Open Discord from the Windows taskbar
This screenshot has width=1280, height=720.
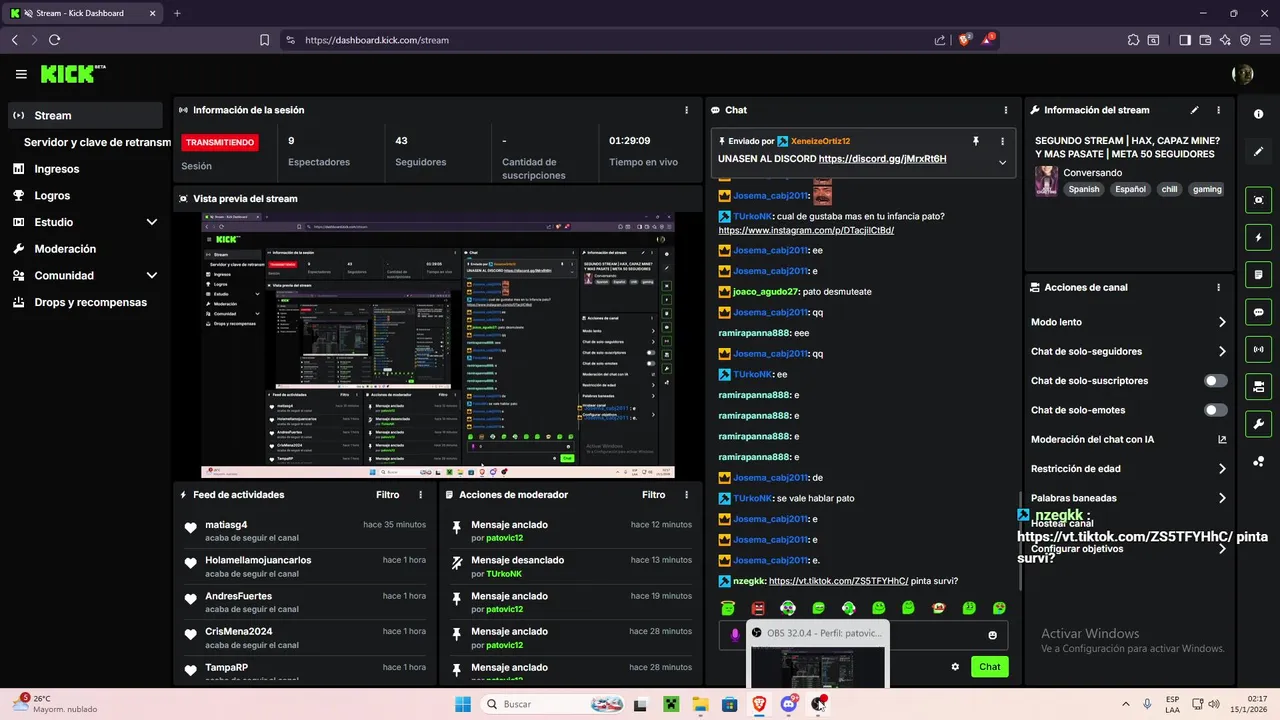tap(788, 704)
